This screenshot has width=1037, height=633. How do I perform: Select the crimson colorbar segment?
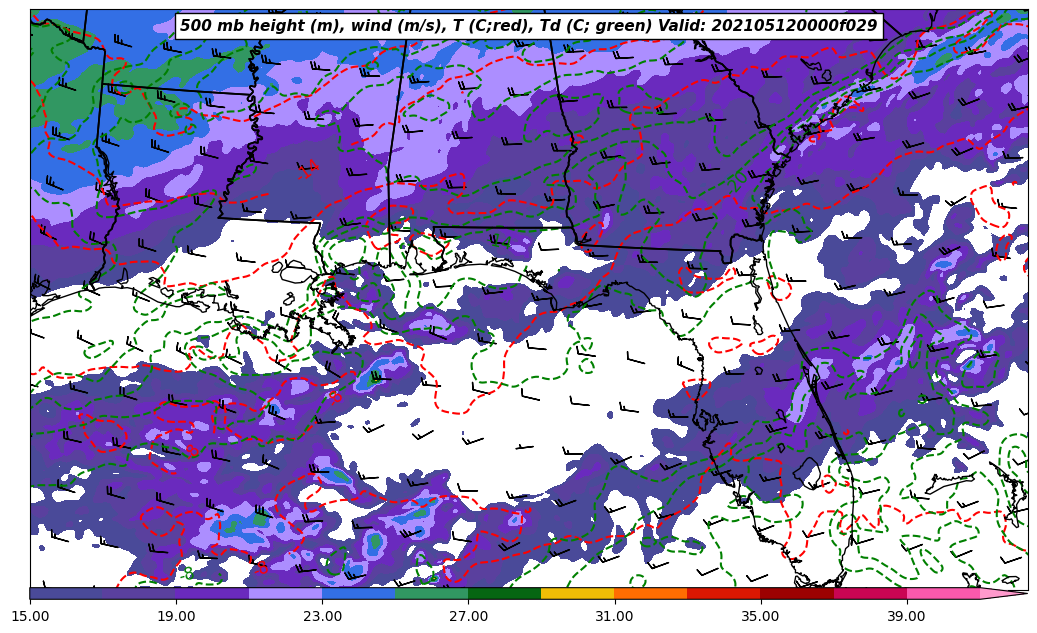click(x=870, y=593)
